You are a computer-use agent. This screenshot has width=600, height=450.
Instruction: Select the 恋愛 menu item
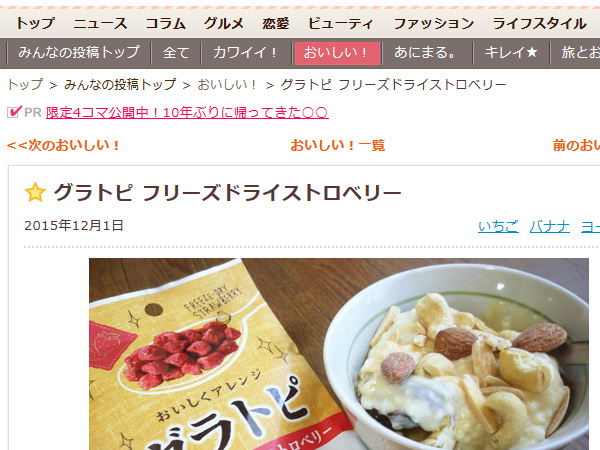[x=276, y=24]
